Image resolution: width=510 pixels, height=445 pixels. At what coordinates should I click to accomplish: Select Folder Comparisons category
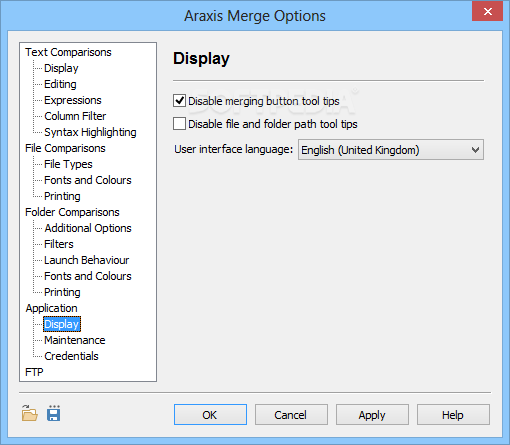pos(72,212)
